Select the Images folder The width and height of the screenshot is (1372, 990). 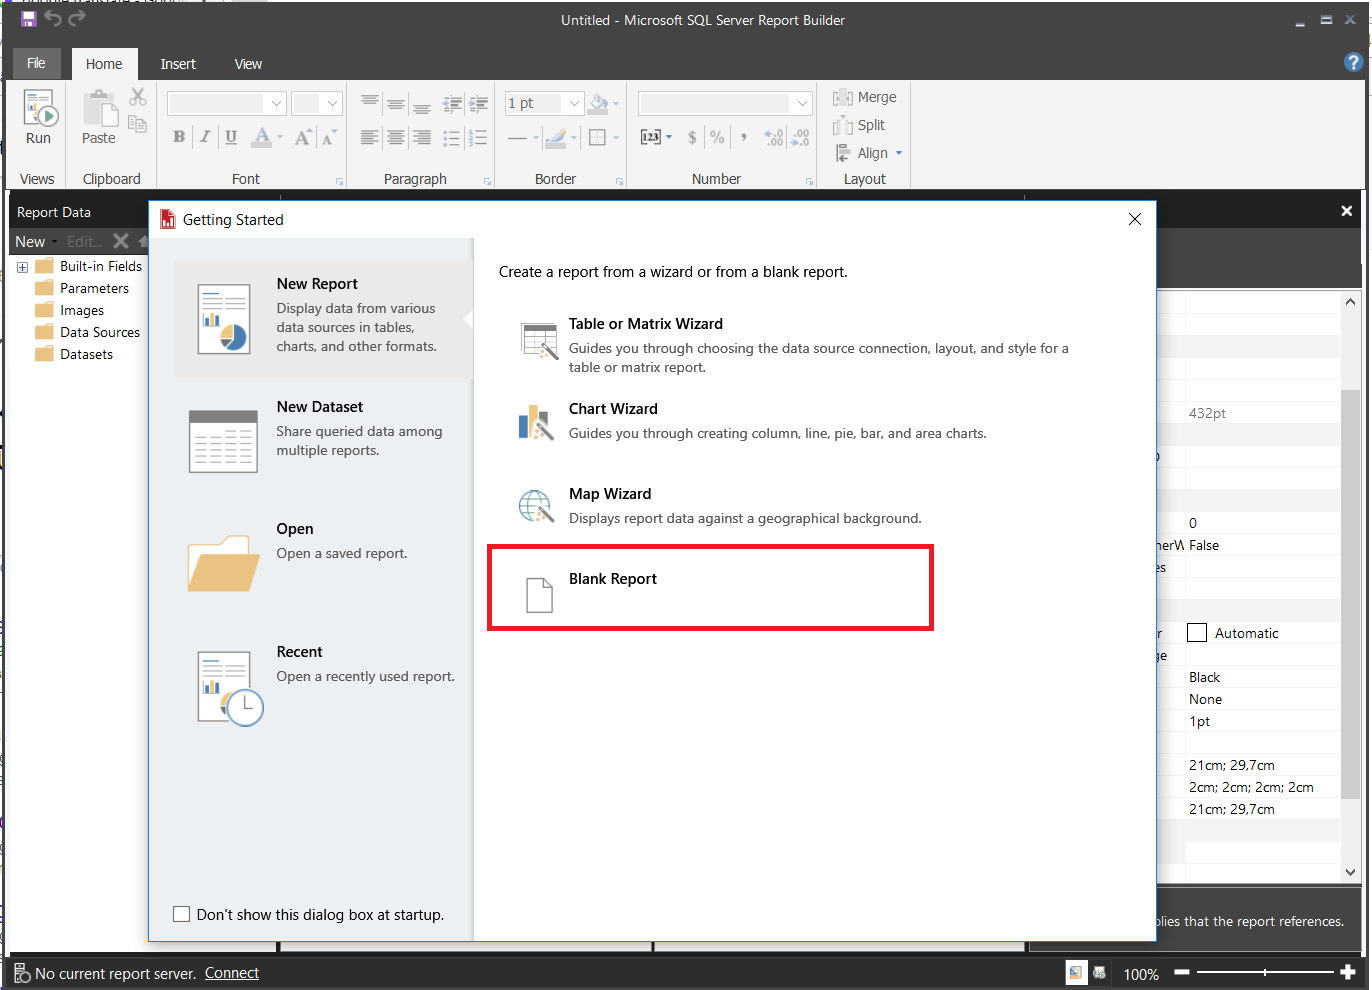point(69,310)
